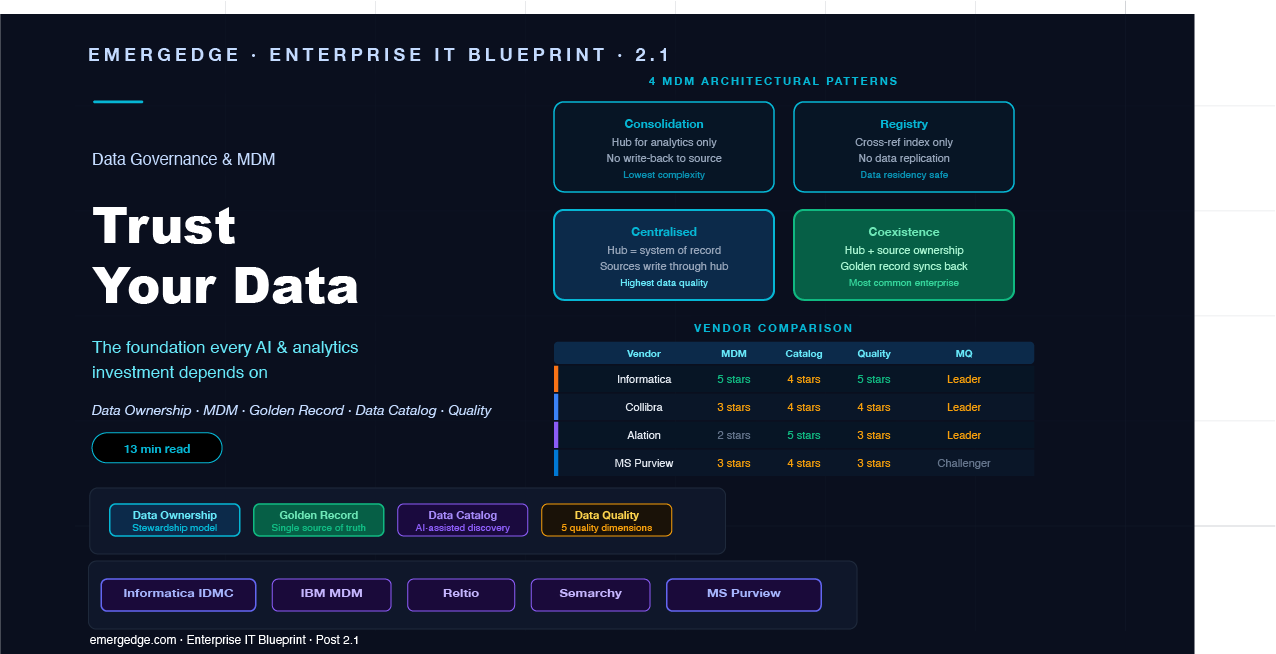Click the Vendor column header

[644, 353]
